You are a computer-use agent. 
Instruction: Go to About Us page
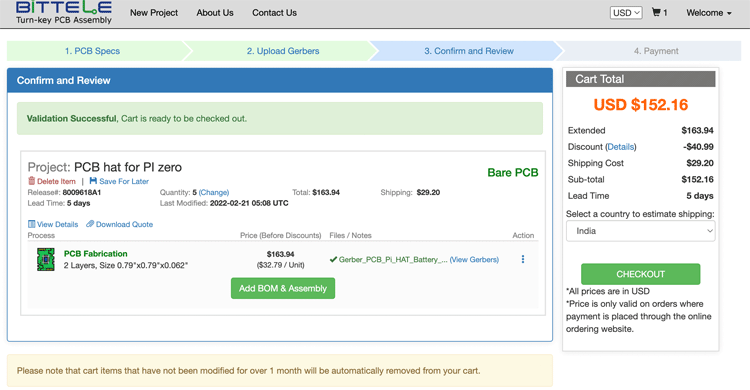click(215, 13)
